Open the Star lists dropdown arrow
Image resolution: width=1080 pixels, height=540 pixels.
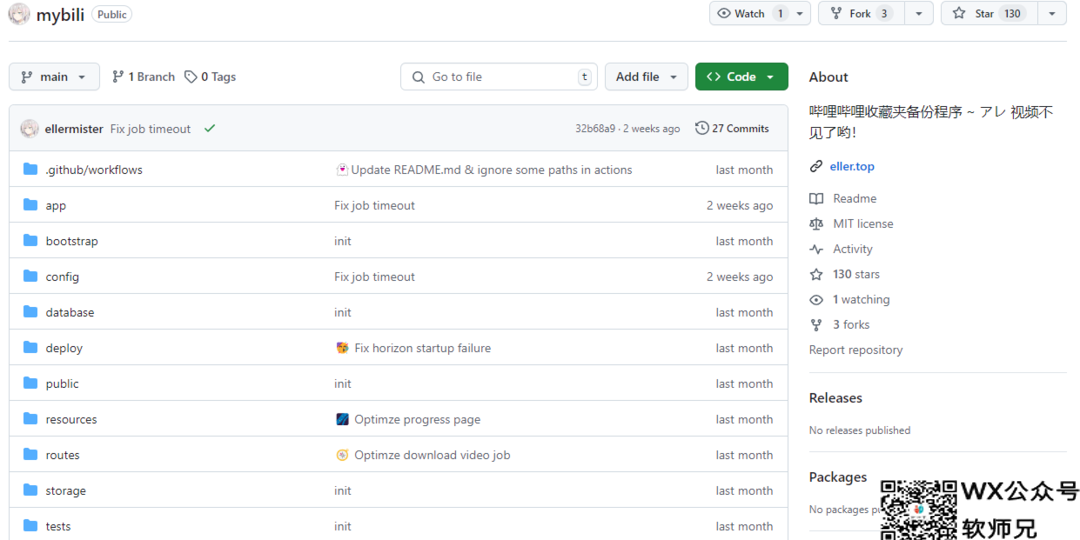point(1051,13)
